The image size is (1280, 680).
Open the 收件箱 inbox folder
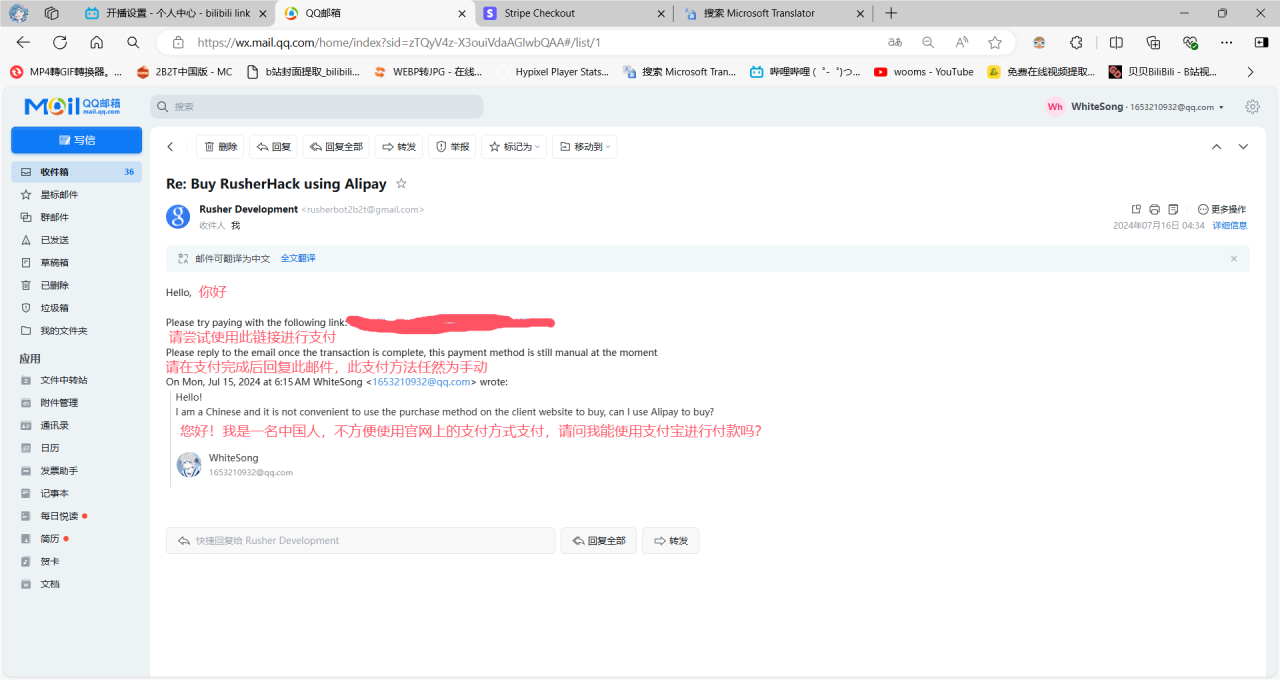55,172
